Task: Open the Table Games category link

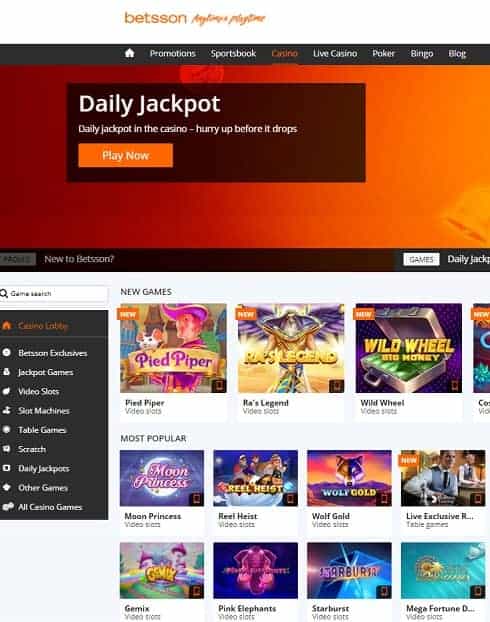Action: tap(42, 430)
